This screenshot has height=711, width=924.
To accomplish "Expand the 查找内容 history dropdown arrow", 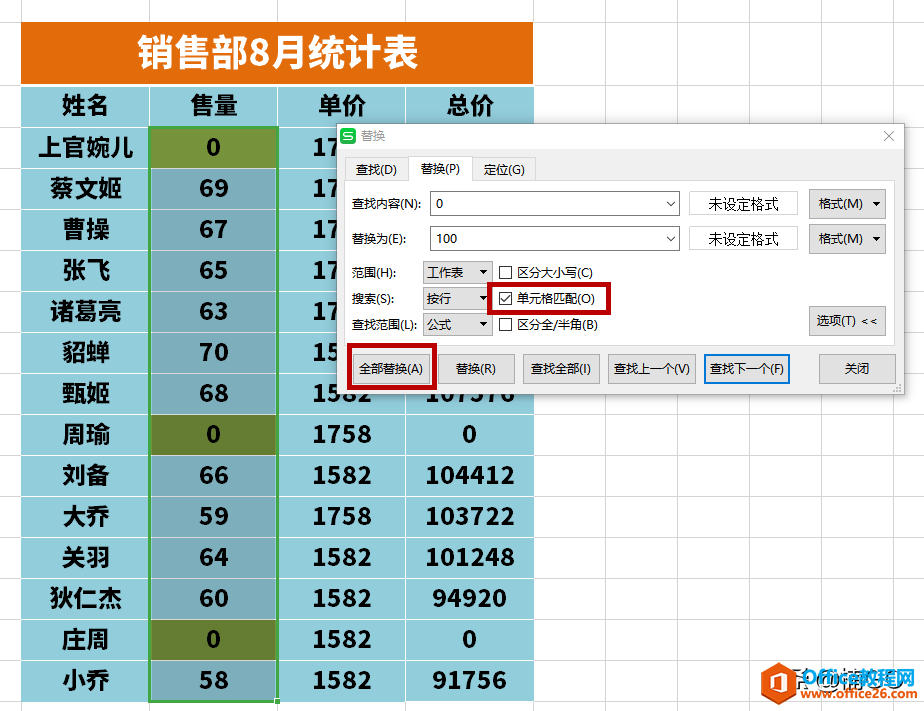I will coord(671,204).
